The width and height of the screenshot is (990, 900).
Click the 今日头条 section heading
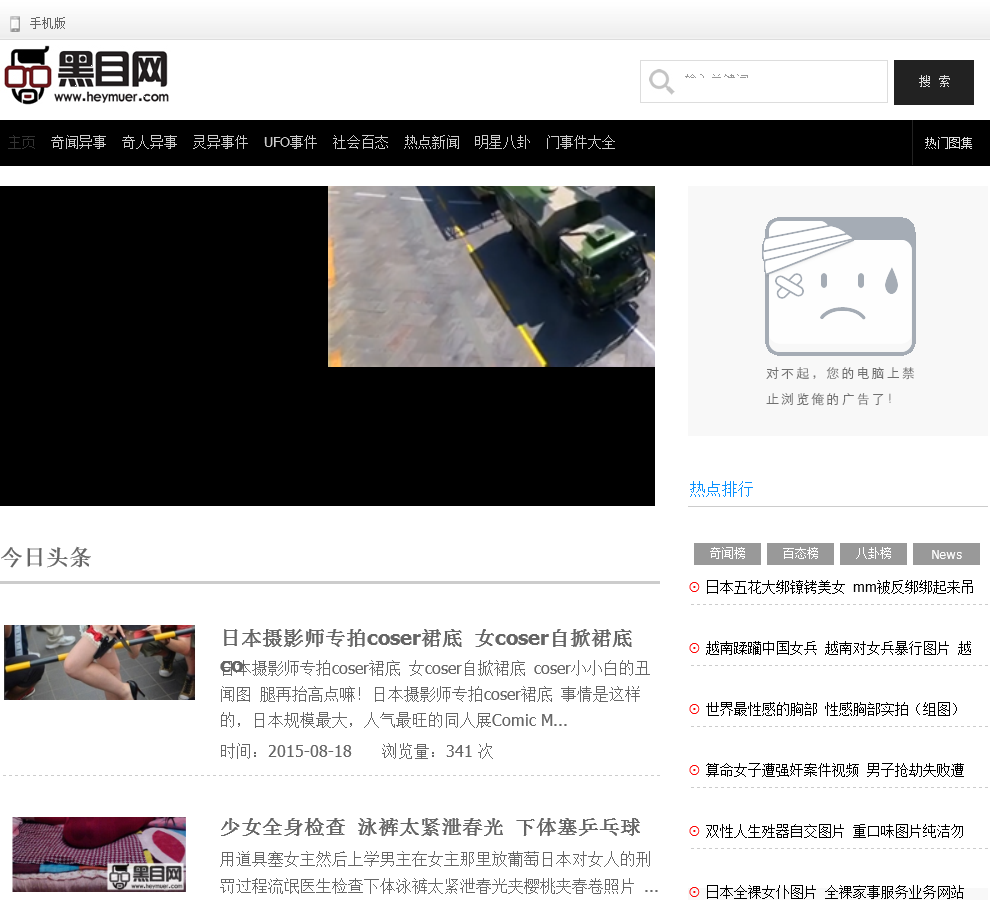(x=46, y=558)
